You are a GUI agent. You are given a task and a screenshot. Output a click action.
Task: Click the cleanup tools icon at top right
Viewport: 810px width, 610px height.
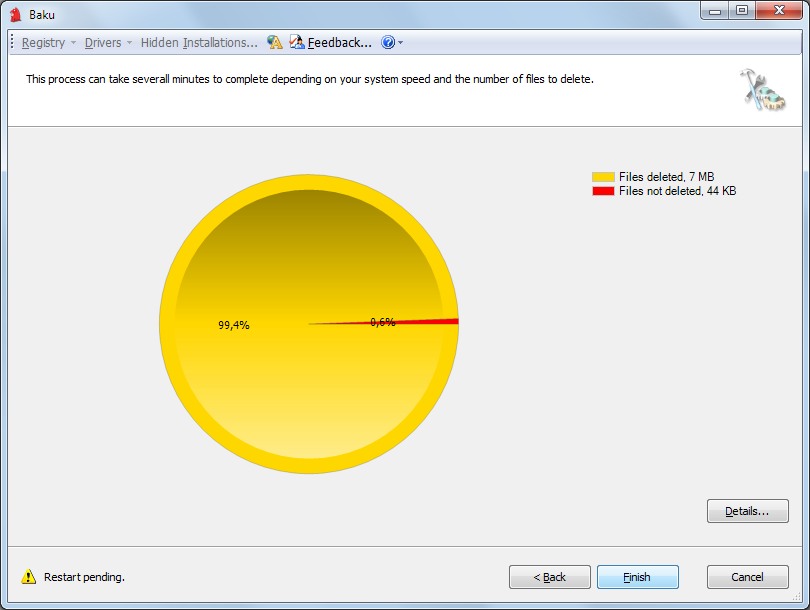click(x=762, y=89)
